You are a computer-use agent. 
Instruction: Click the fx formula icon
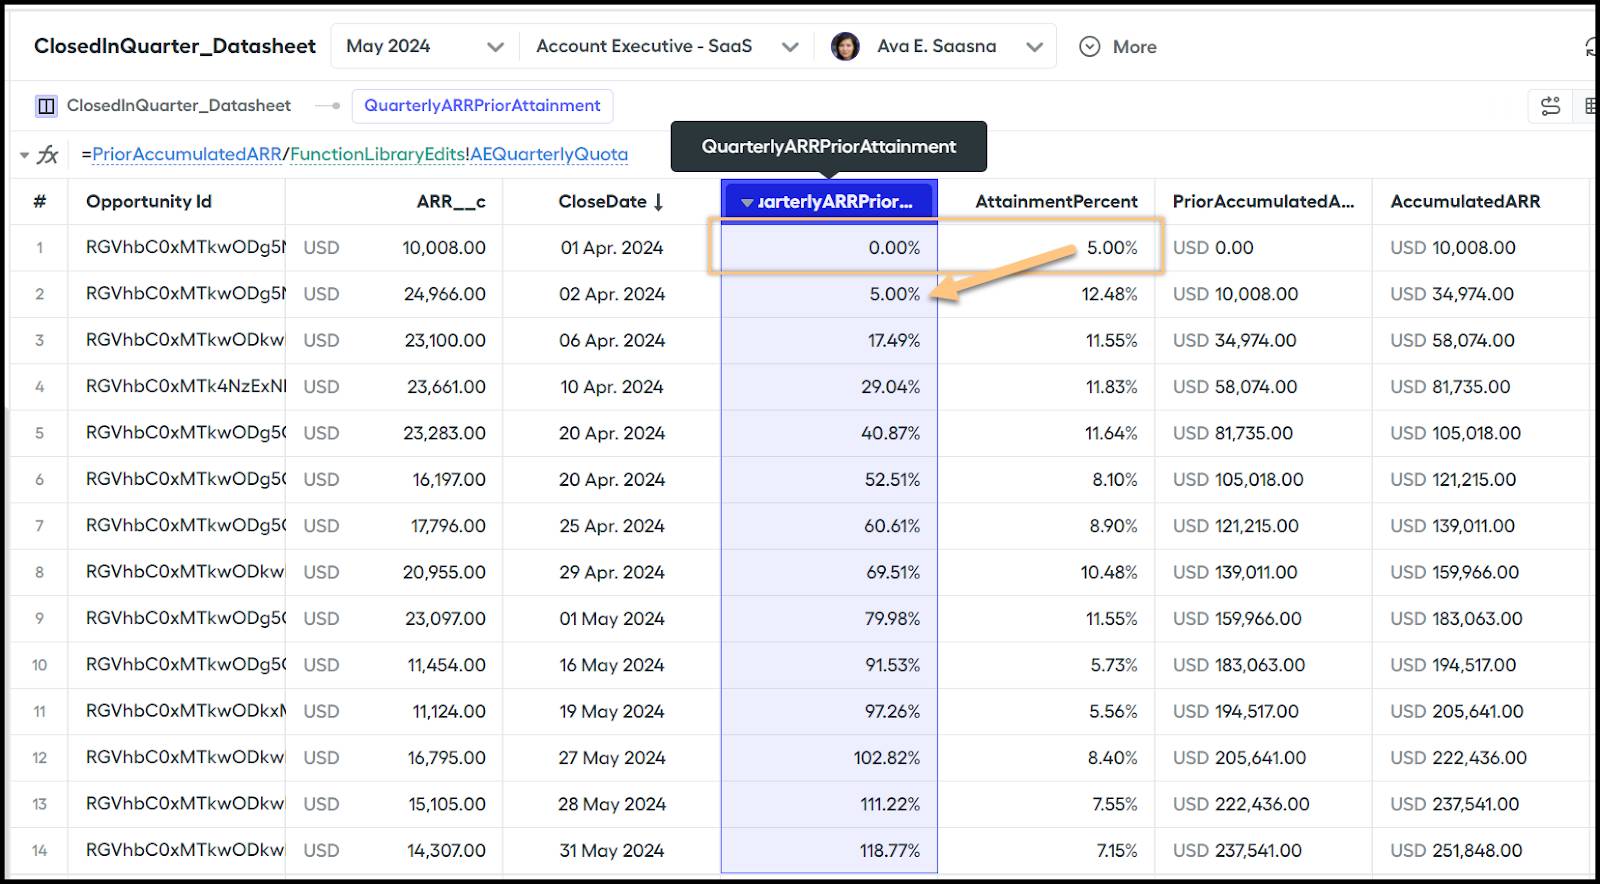[x=48, y=155]
